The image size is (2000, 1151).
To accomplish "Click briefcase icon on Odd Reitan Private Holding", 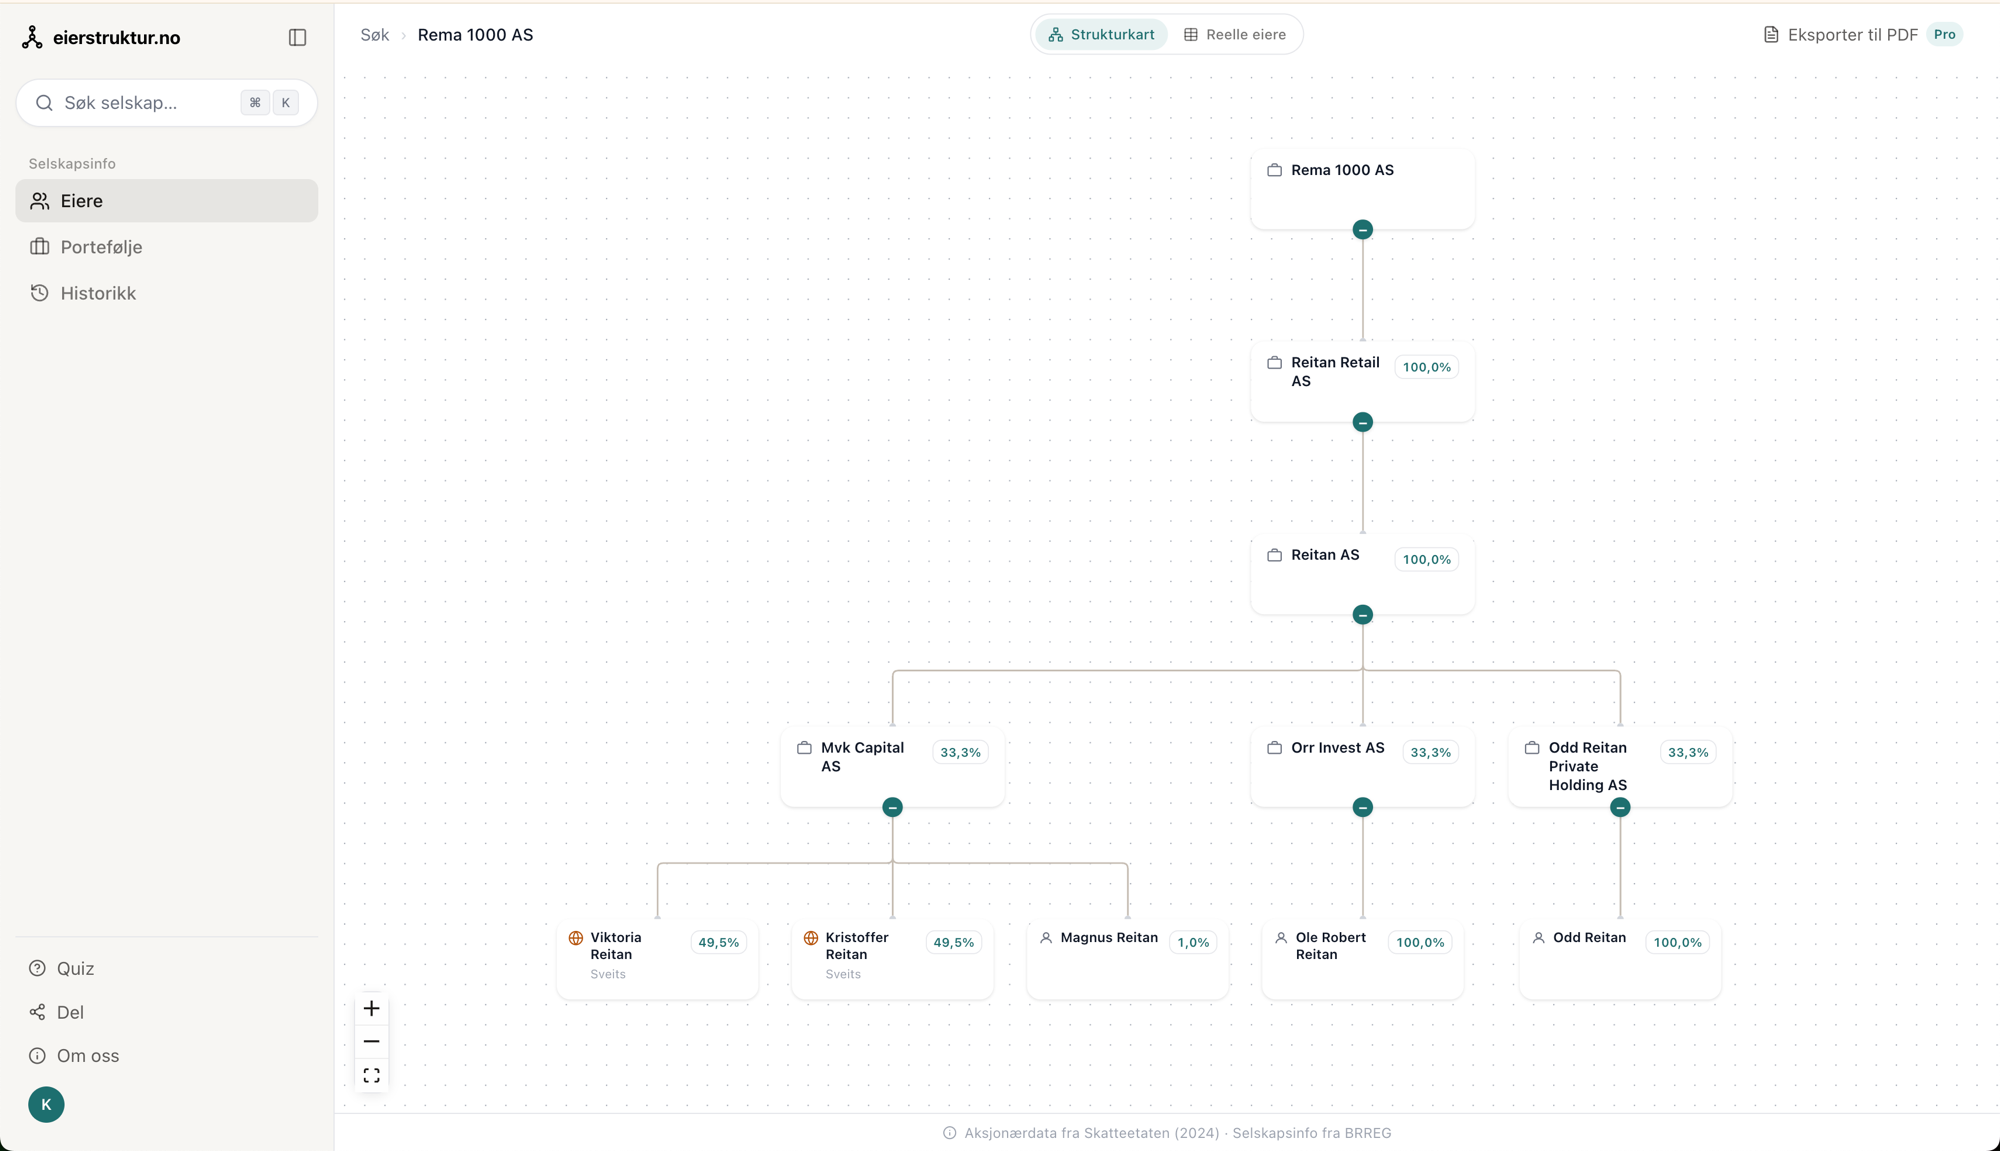I will coord(1532,748).
